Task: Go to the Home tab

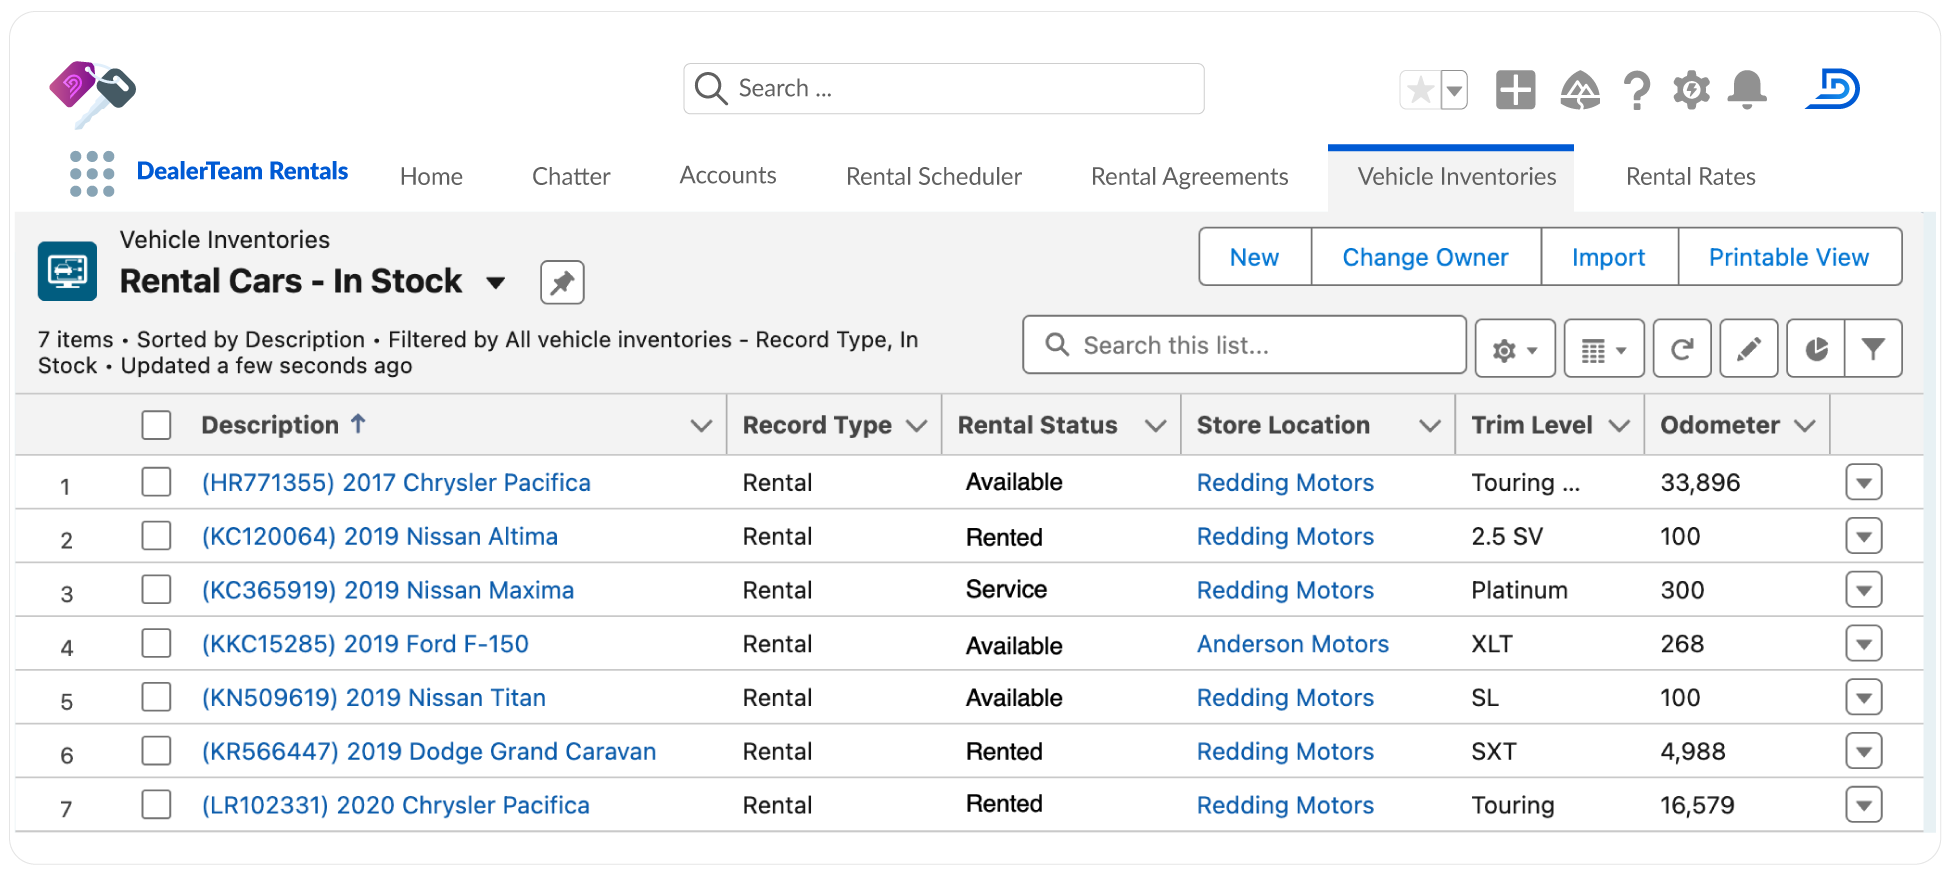Action: coord(431,177)
